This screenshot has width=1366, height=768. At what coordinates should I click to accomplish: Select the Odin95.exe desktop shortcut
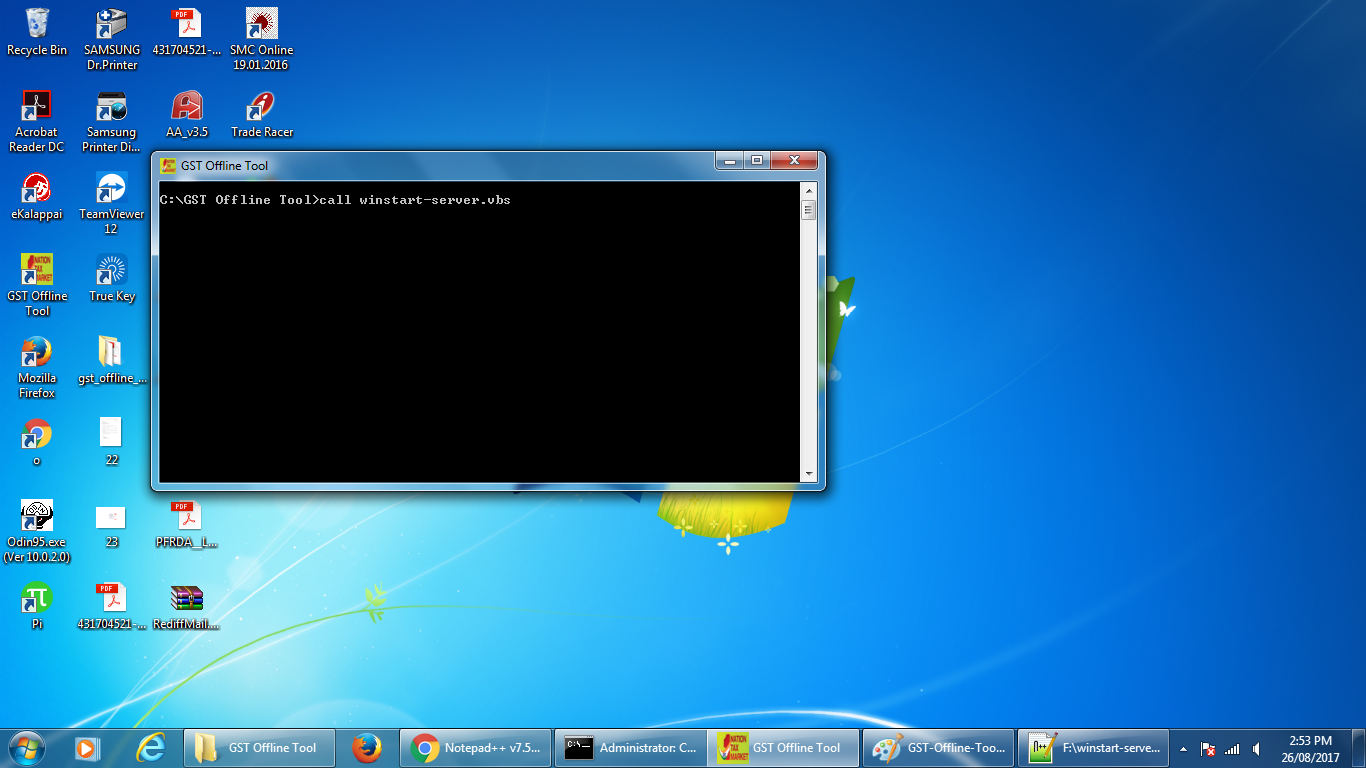pos(37,531)
